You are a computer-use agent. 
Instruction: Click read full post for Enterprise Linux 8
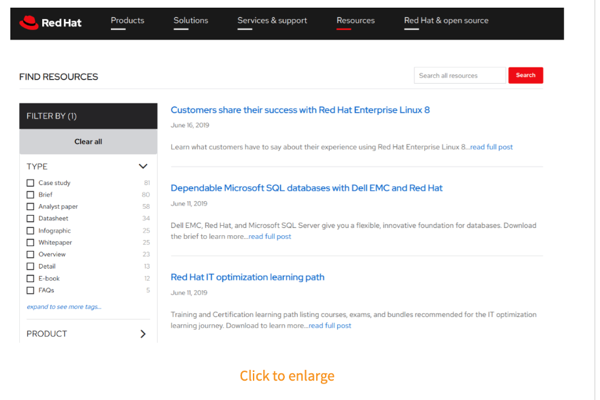491,147
